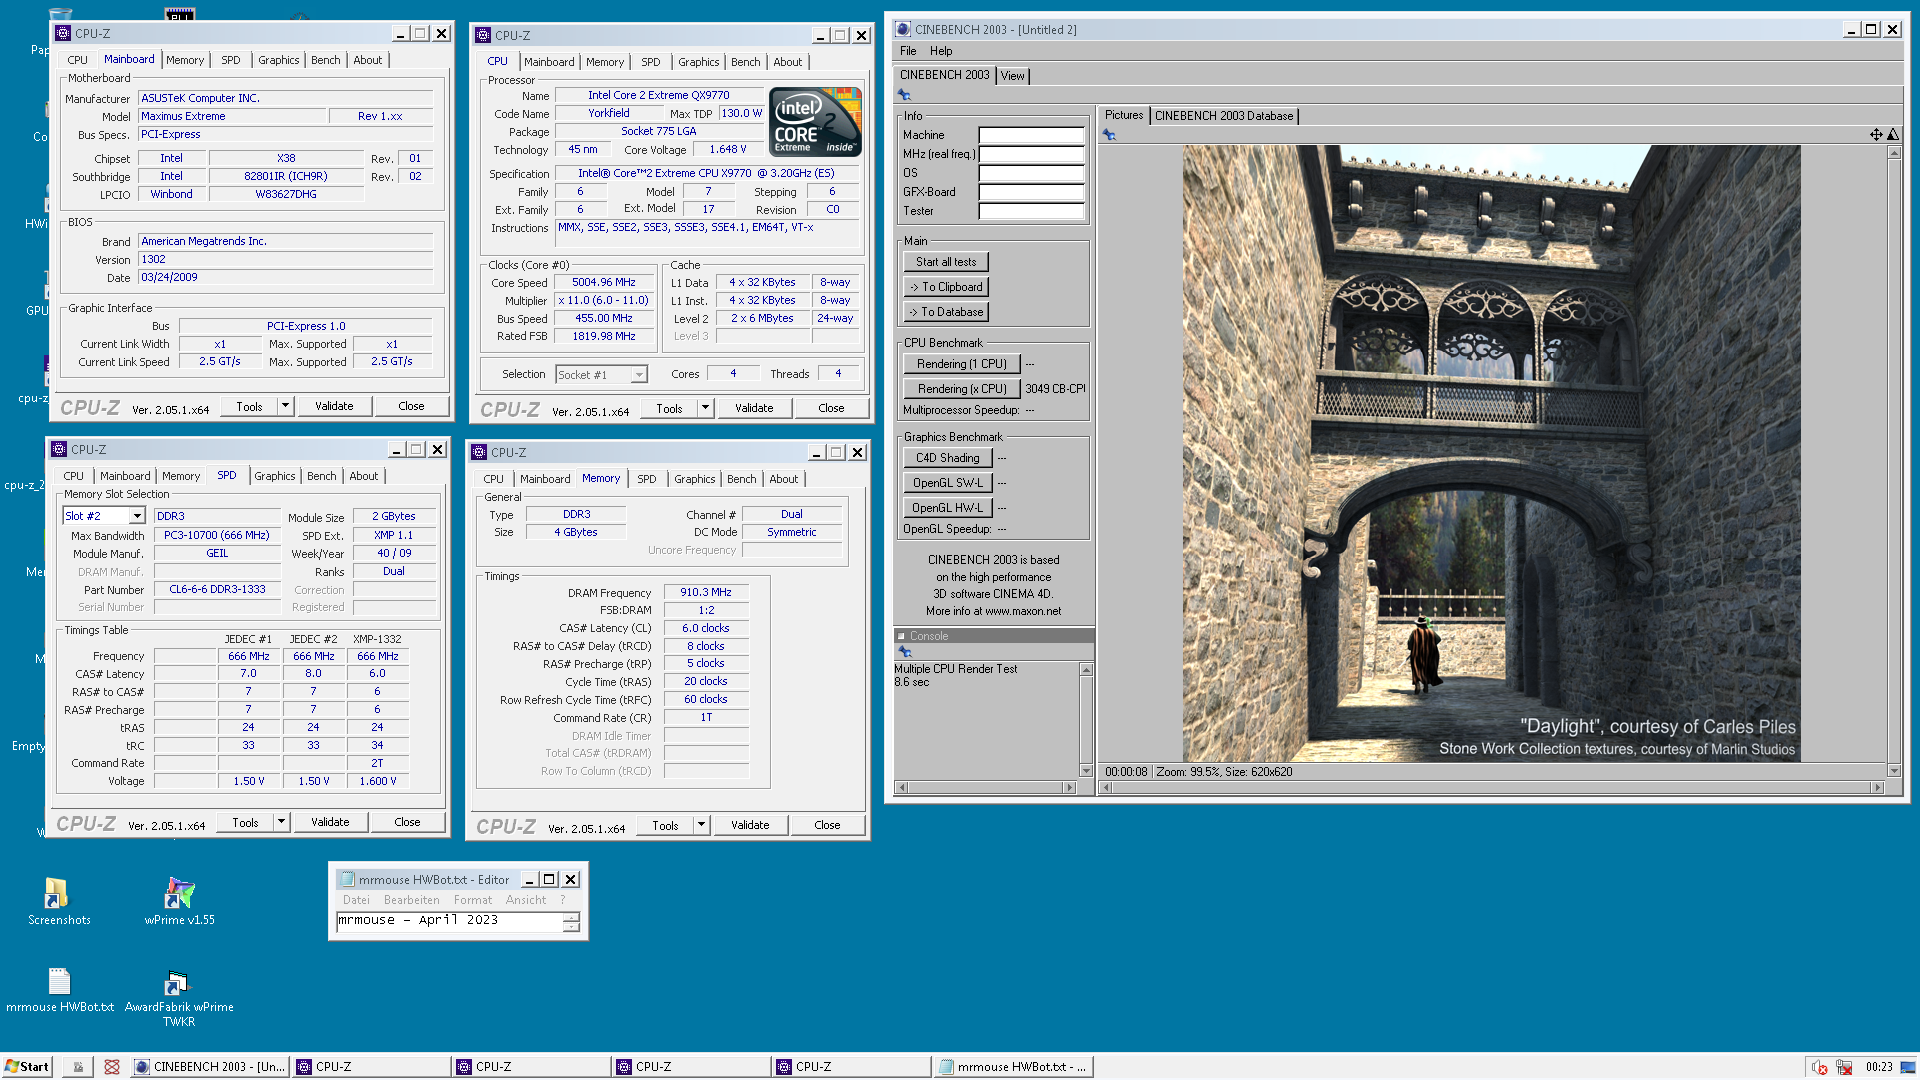This screenshot has width=1920, height=1080.
Task: Click the Console horizontal scrollbar right arrow
Action: [x=1069, y=788]
